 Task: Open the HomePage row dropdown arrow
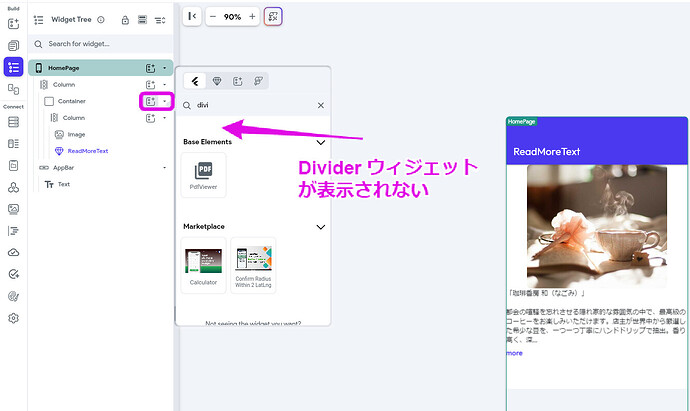165,68
